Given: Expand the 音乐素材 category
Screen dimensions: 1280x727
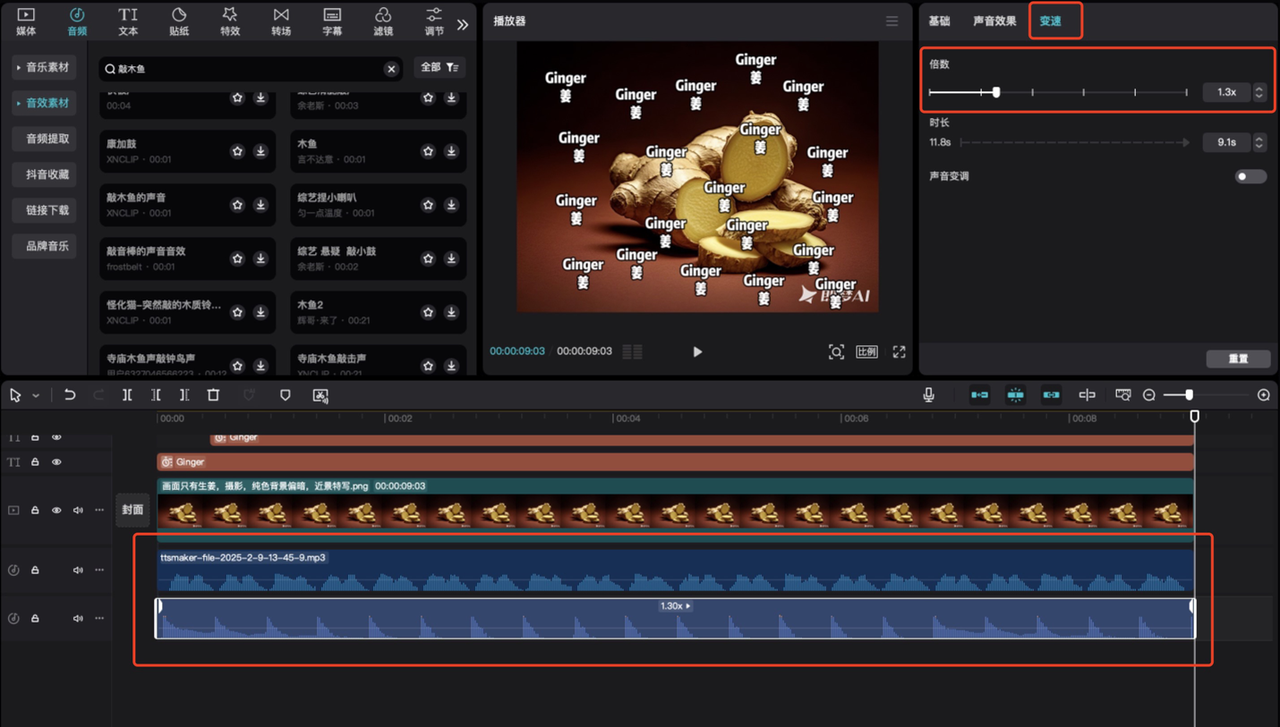Looking at the screenshot, I should 44,67.
